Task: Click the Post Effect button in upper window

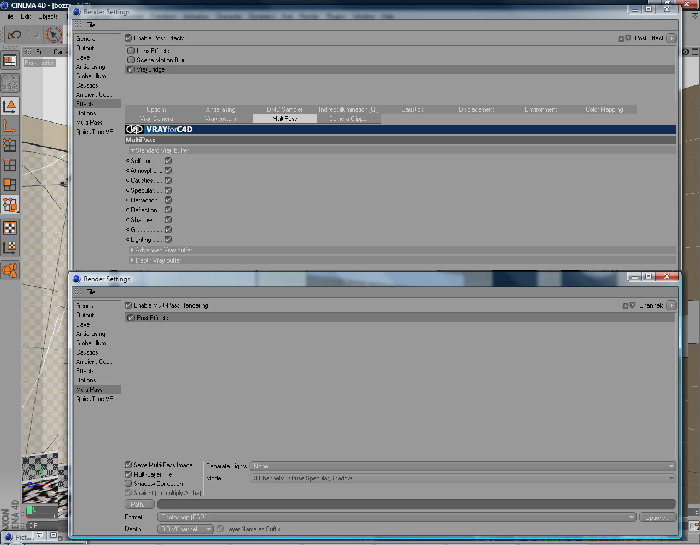Action: pyautogui.click(x=649, y=38)
